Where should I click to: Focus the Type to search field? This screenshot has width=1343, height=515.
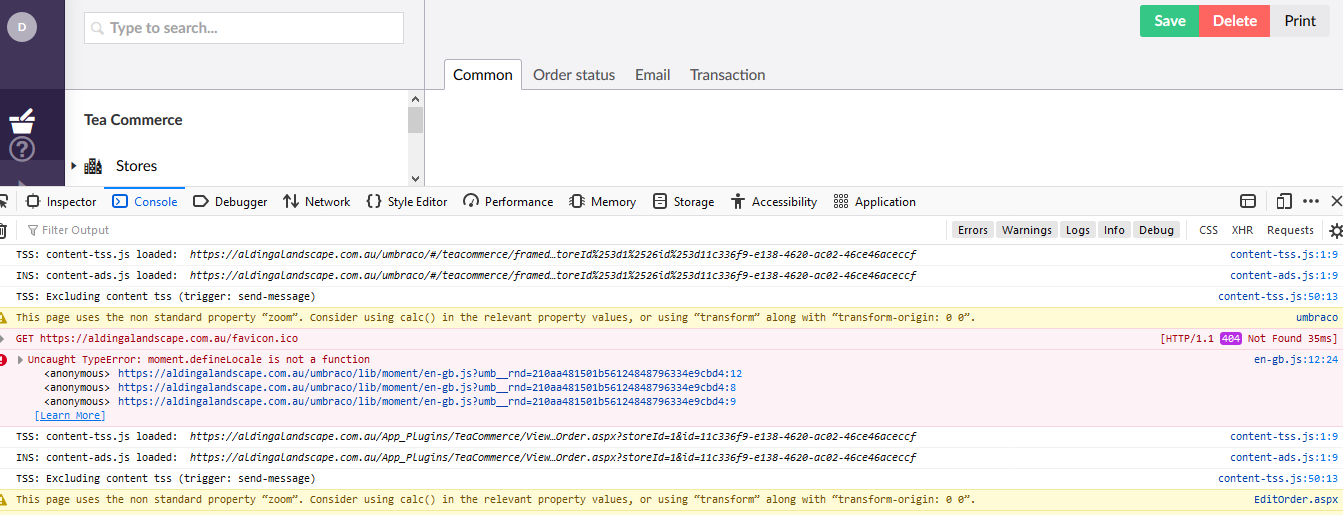click(x=244, y=28)
